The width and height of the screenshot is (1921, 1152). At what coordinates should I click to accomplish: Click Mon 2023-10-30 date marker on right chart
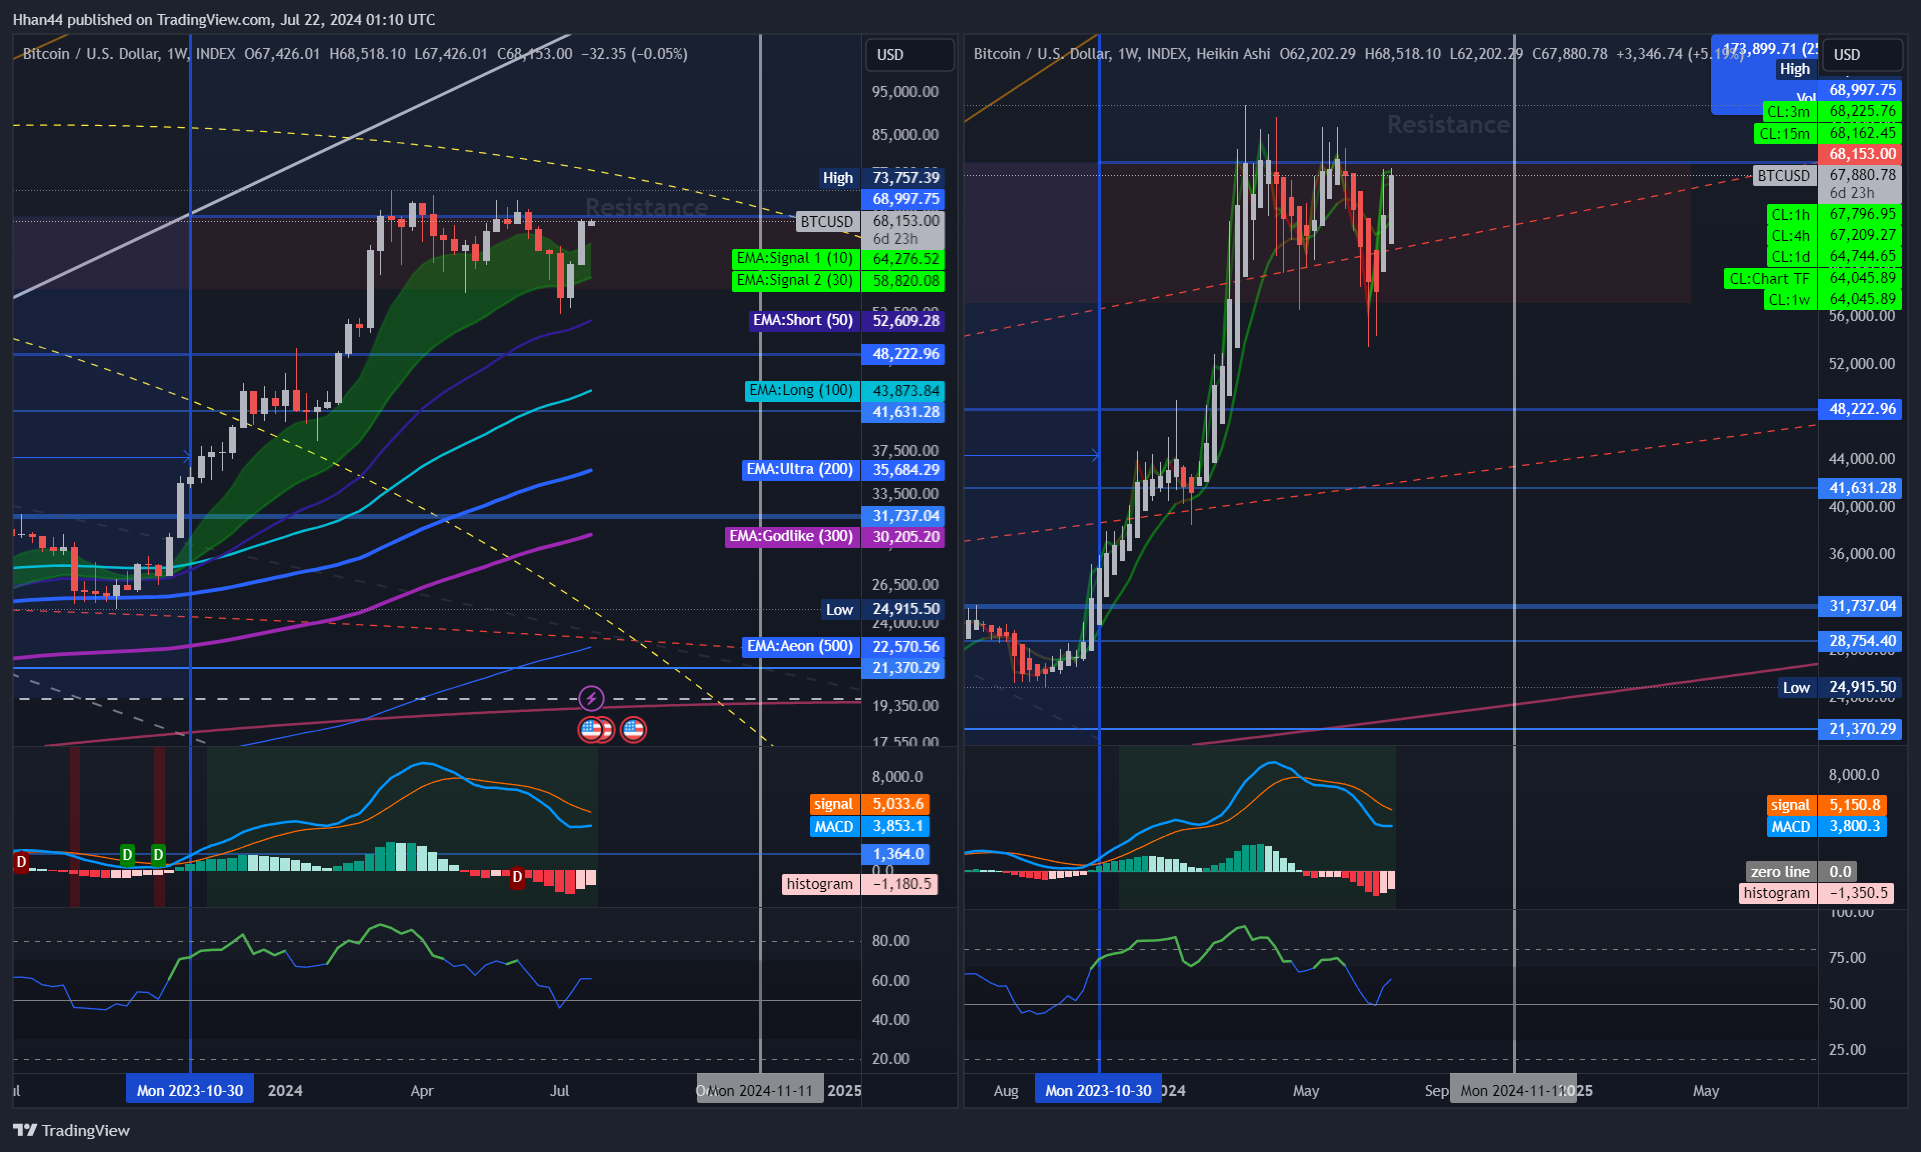(x=1098, y=1091)
